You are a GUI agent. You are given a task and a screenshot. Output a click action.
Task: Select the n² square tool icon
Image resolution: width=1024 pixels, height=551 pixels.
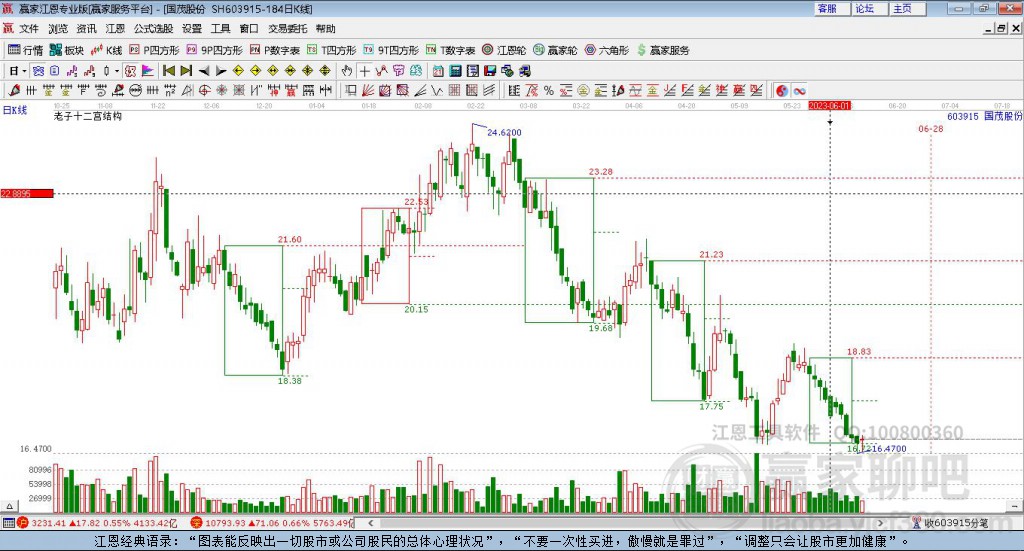[170, 91]
